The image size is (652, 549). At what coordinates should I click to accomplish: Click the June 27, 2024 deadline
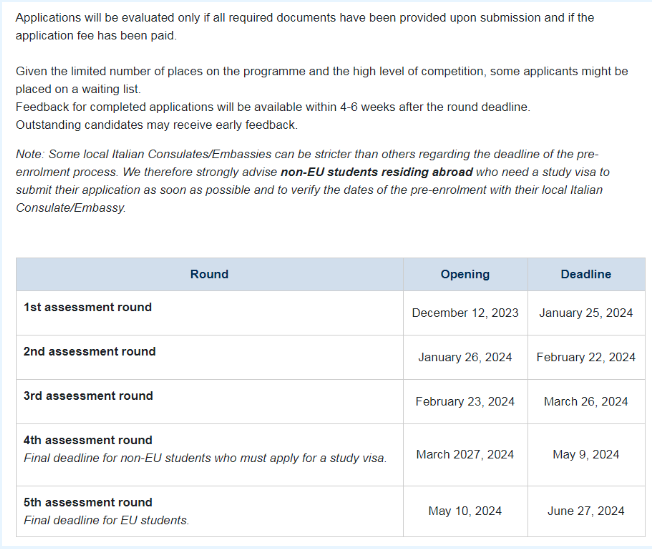pyautogui.click(x=586, y=510)
